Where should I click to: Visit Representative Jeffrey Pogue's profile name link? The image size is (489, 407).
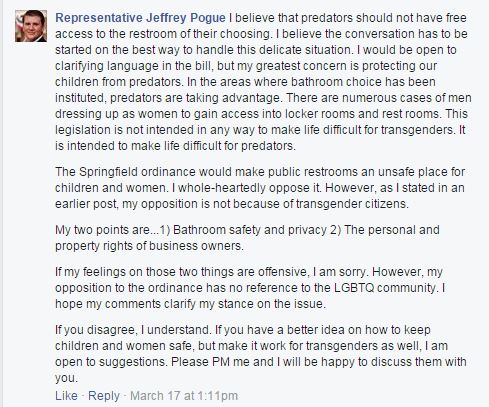140,18
